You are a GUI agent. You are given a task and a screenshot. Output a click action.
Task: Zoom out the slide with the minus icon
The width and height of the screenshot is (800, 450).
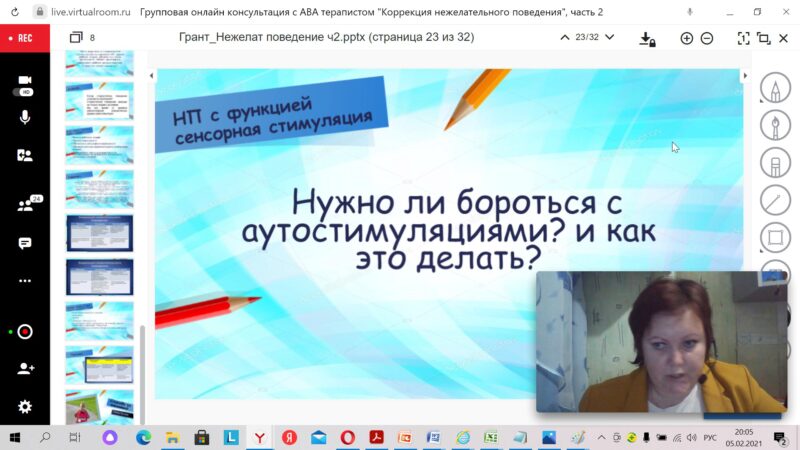point(707,38)
